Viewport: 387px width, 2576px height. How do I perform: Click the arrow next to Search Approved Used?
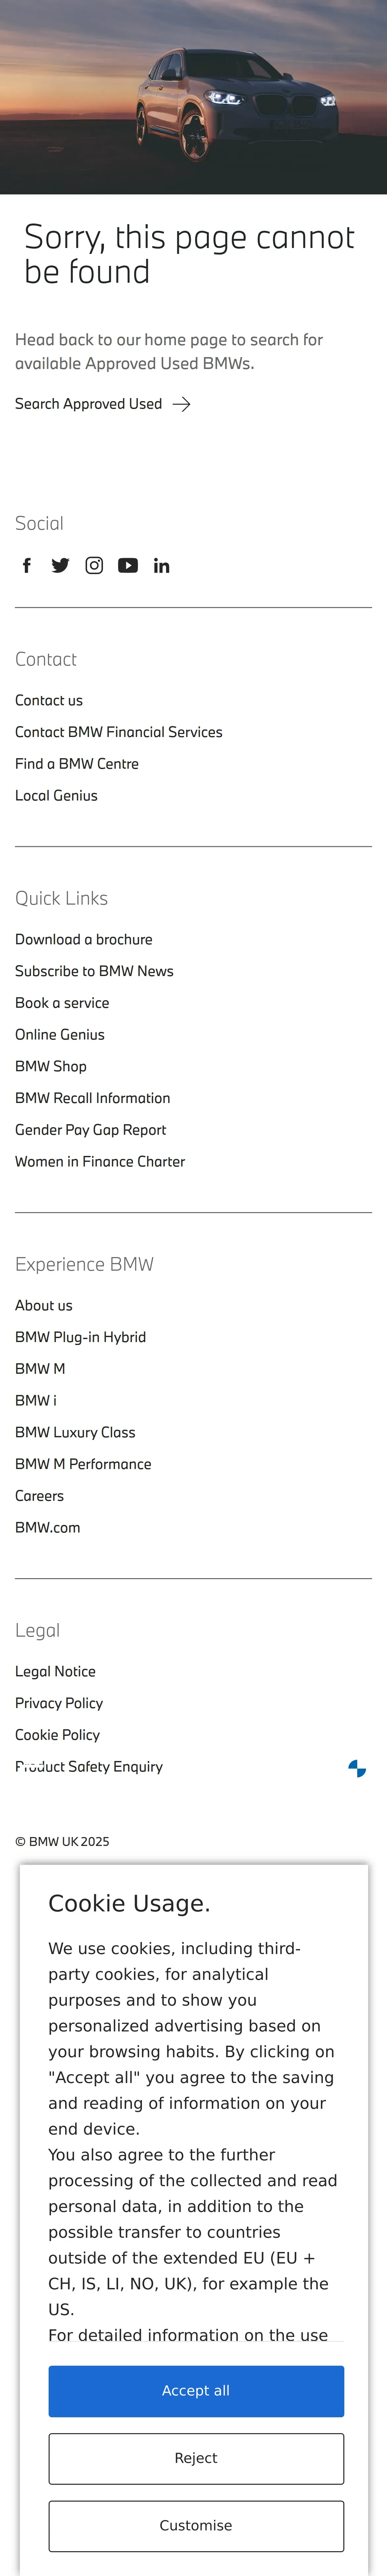pos(181,404)
